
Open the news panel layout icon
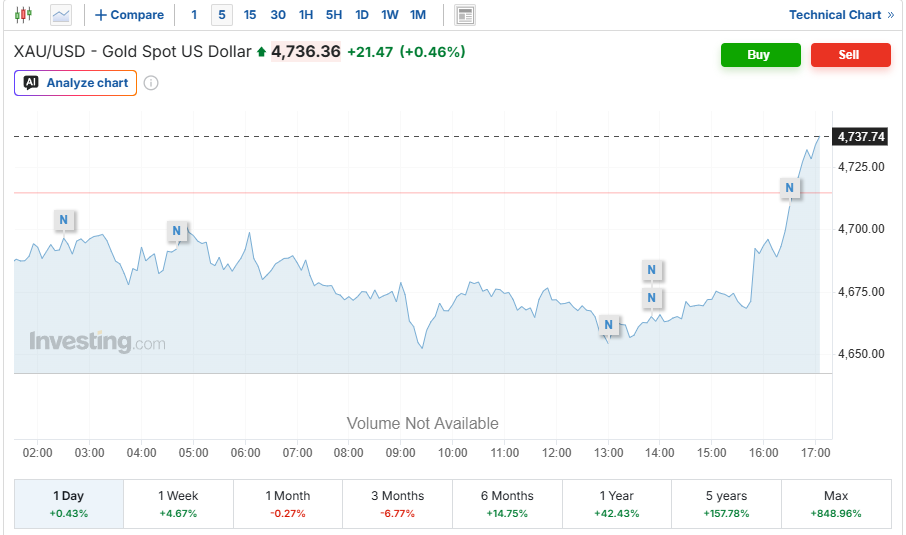[465, 15]
